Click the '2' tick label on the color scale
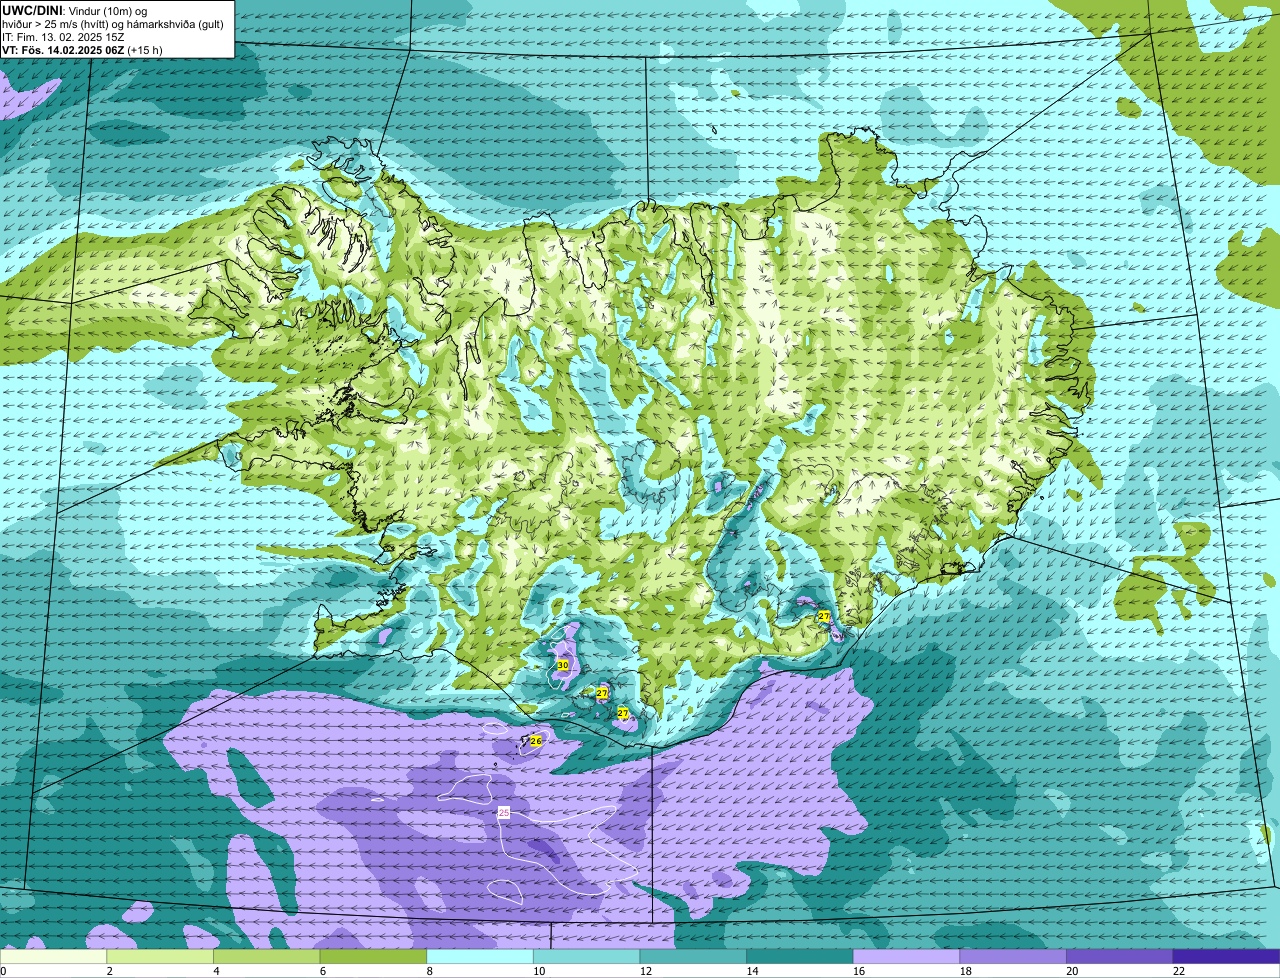This screenshot has width=1280, height=978. tap(109, 971)
